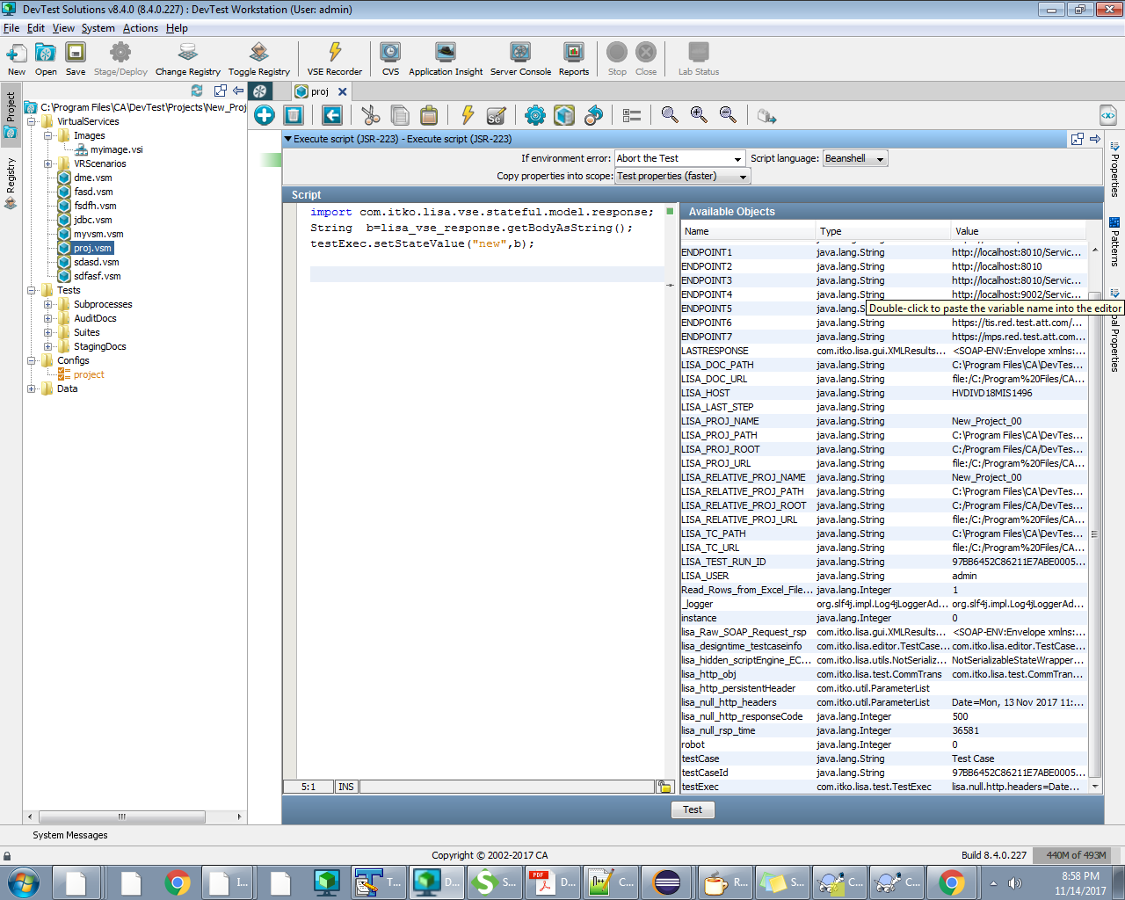Click the CVS version control icon
1125x900 pixels.
390,55
